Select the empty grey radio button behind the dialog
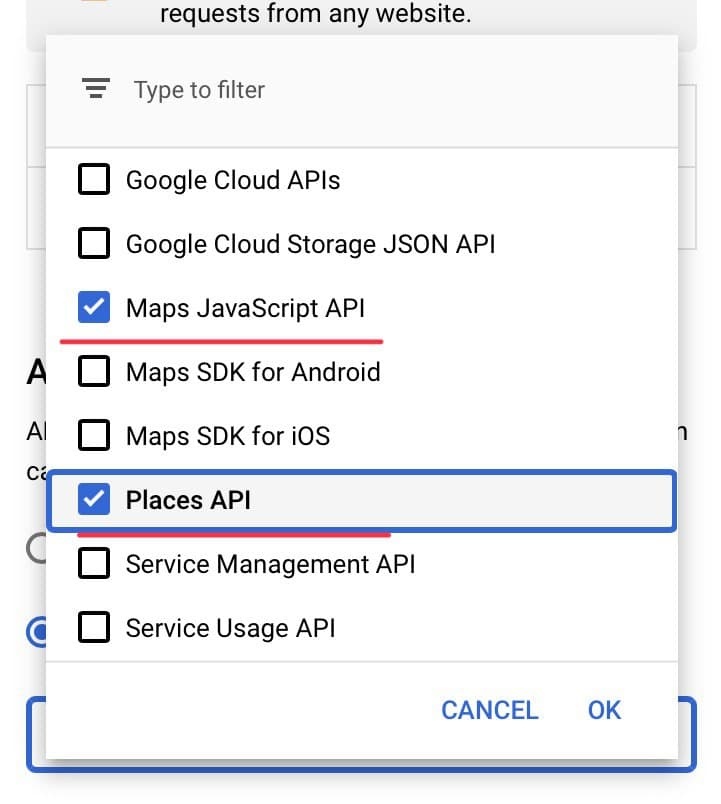The image size is (721, 804). click(37, 548)
